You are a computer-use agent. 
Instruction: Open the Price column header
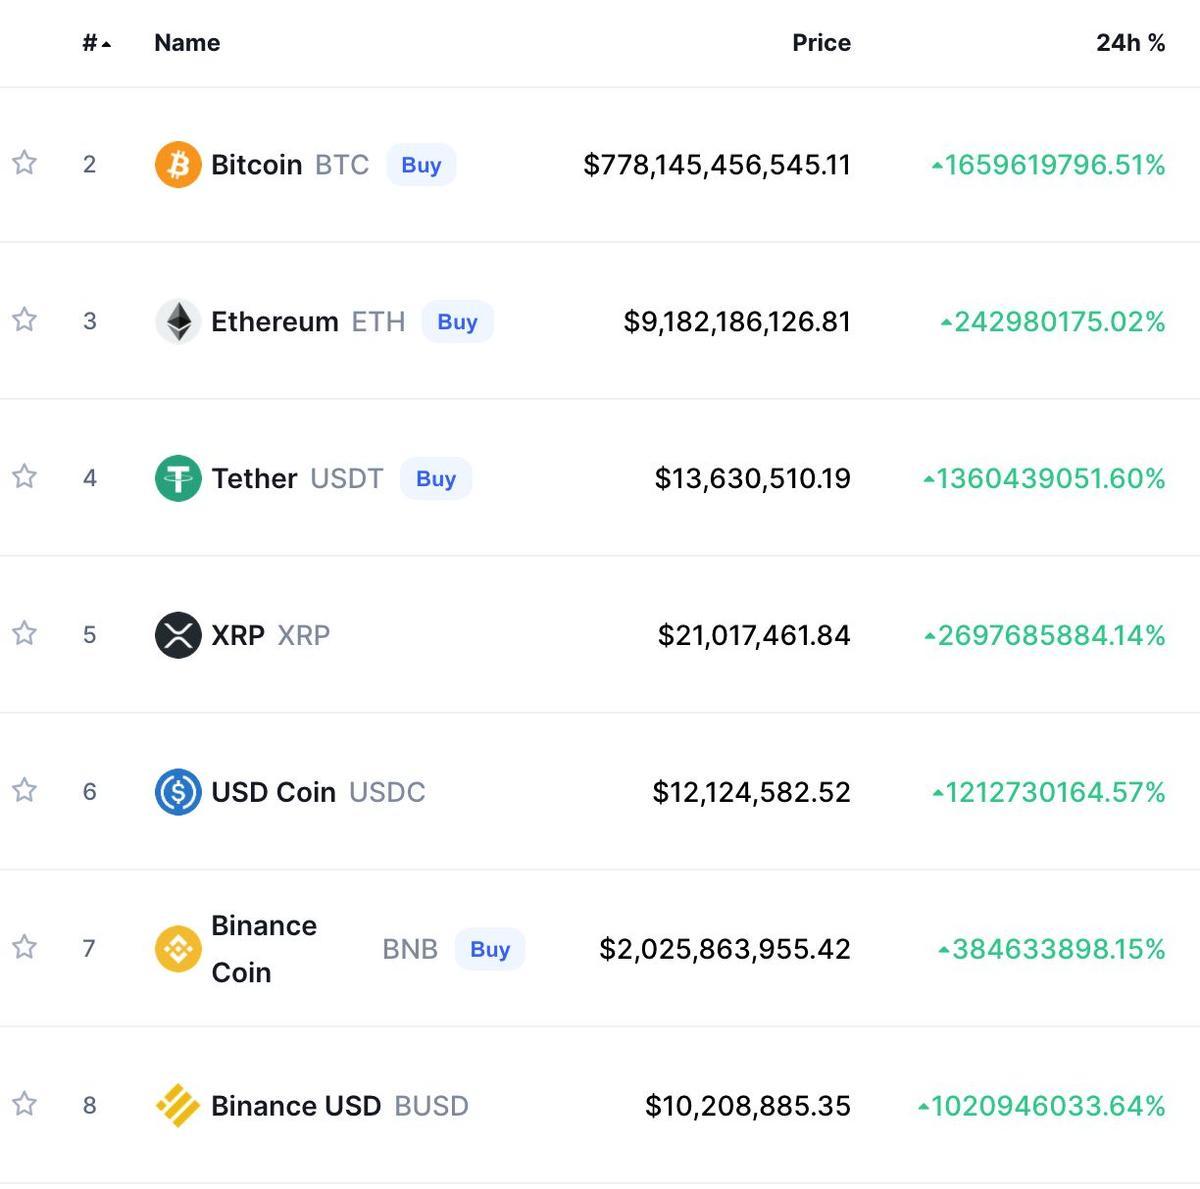point(821,43)
